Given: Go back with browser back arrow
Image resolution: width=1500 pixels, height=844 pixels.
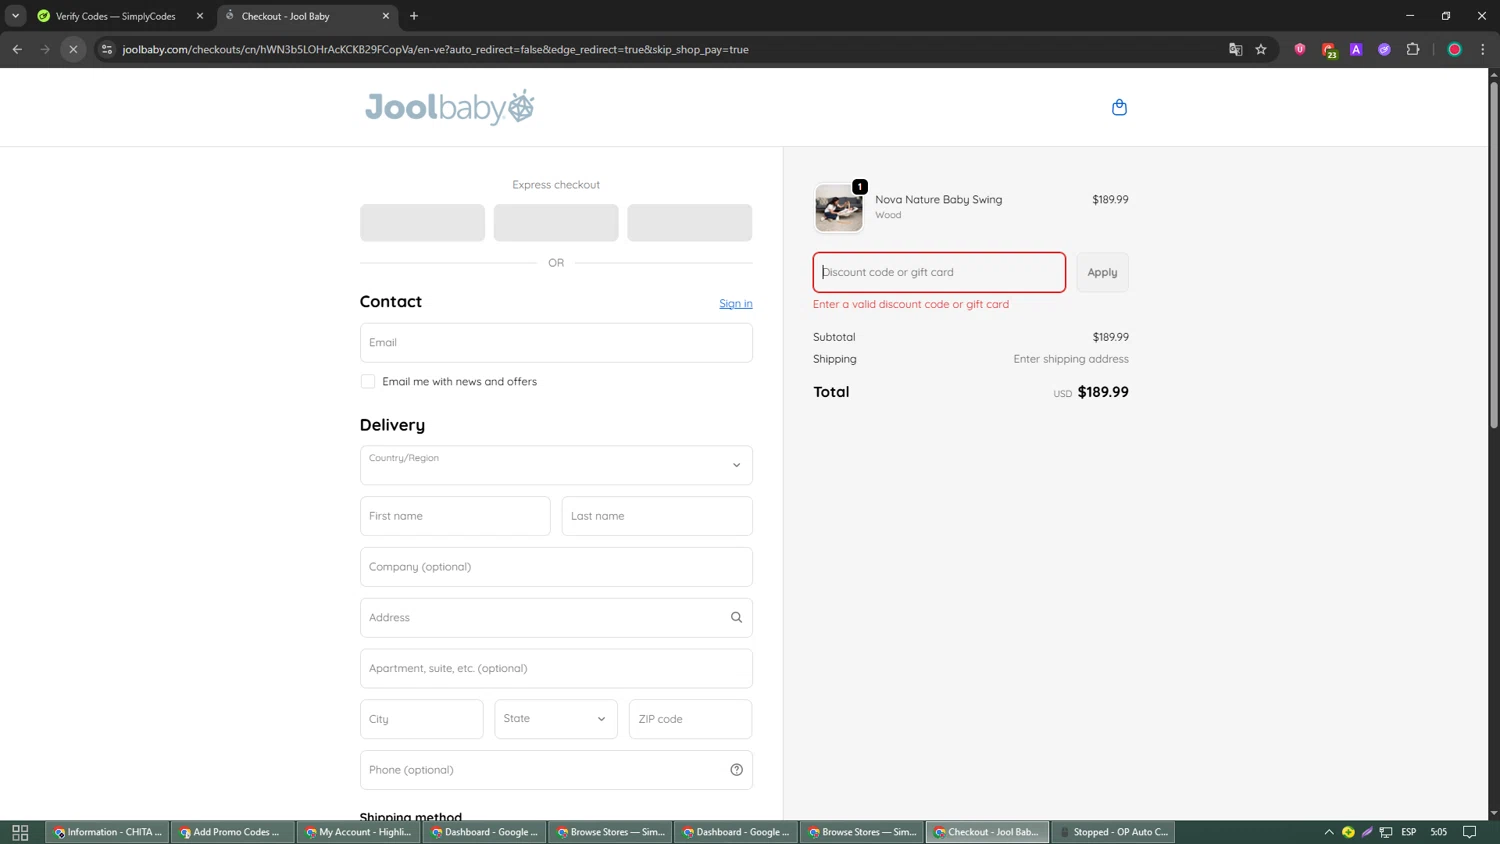Looking at the screenshot, I should (x=17, y=49).
